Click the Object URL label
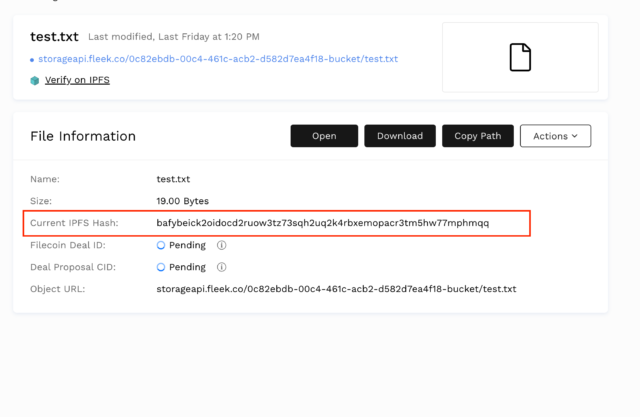640x417 pixels. (x=58, y=289)
